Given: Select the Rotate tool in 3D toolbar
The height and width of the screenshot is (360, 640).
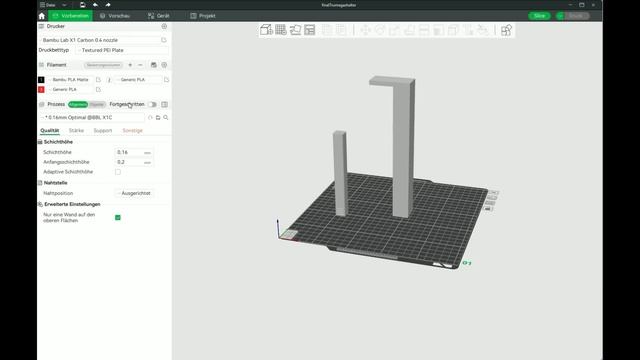Looking at the screenshot, I should [x=380, y=30].
